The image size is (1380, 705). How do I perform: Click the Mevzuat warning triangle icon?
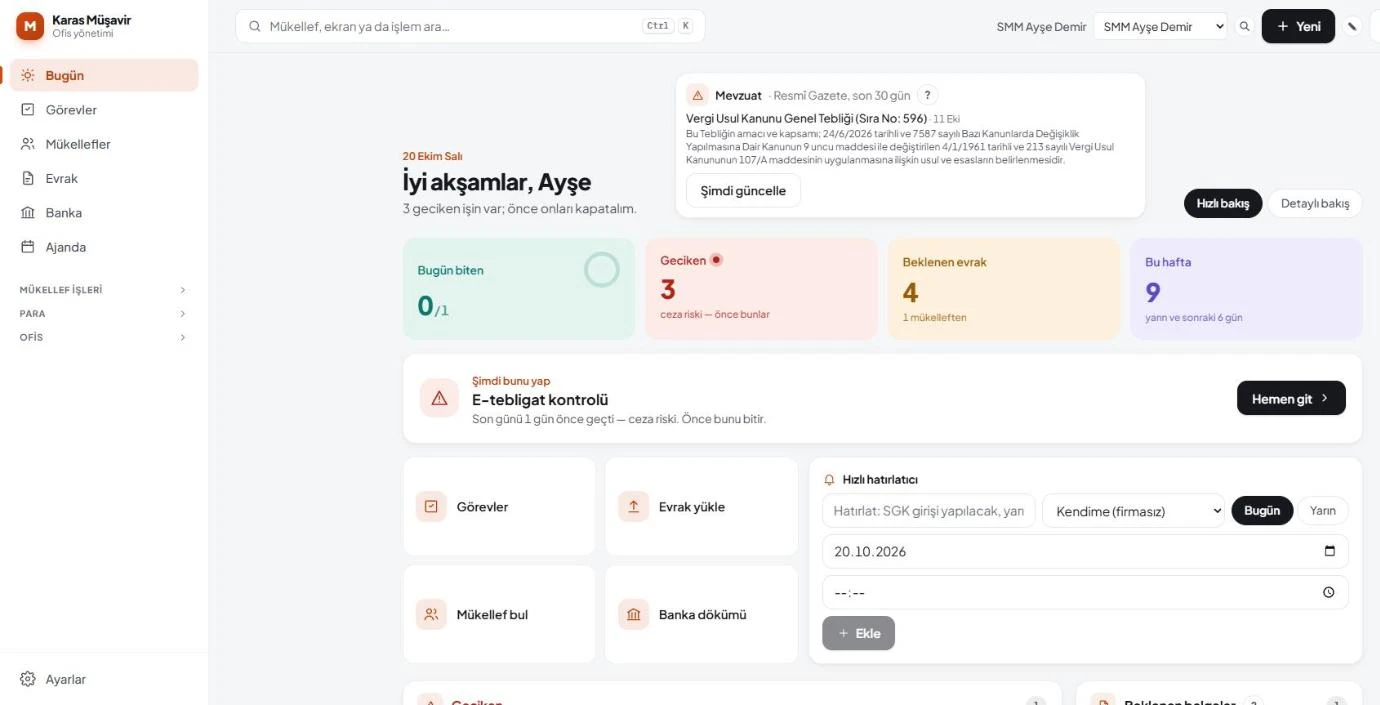coord(698,95)
